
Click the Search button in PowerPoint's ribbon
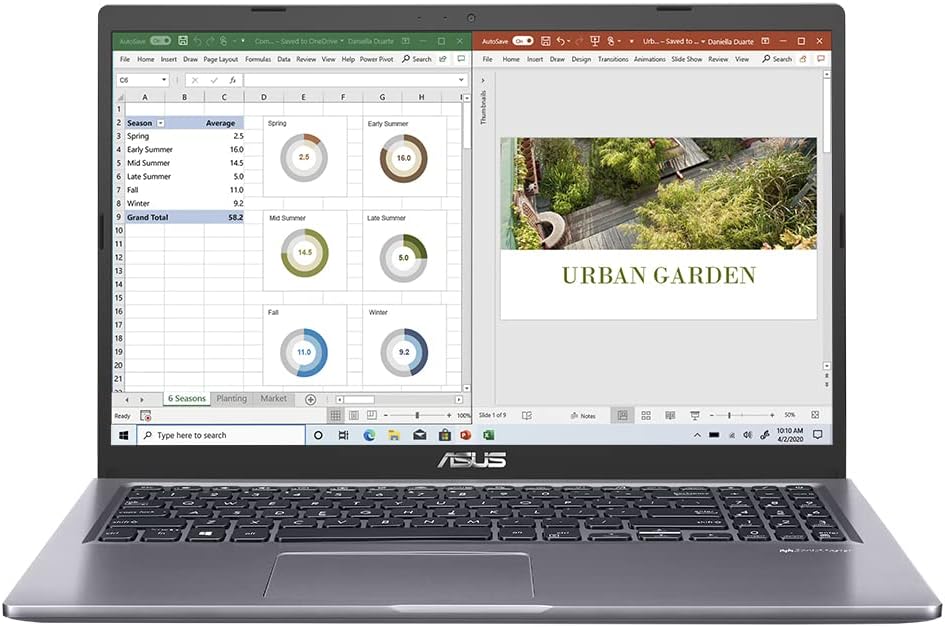pos(776,58)
